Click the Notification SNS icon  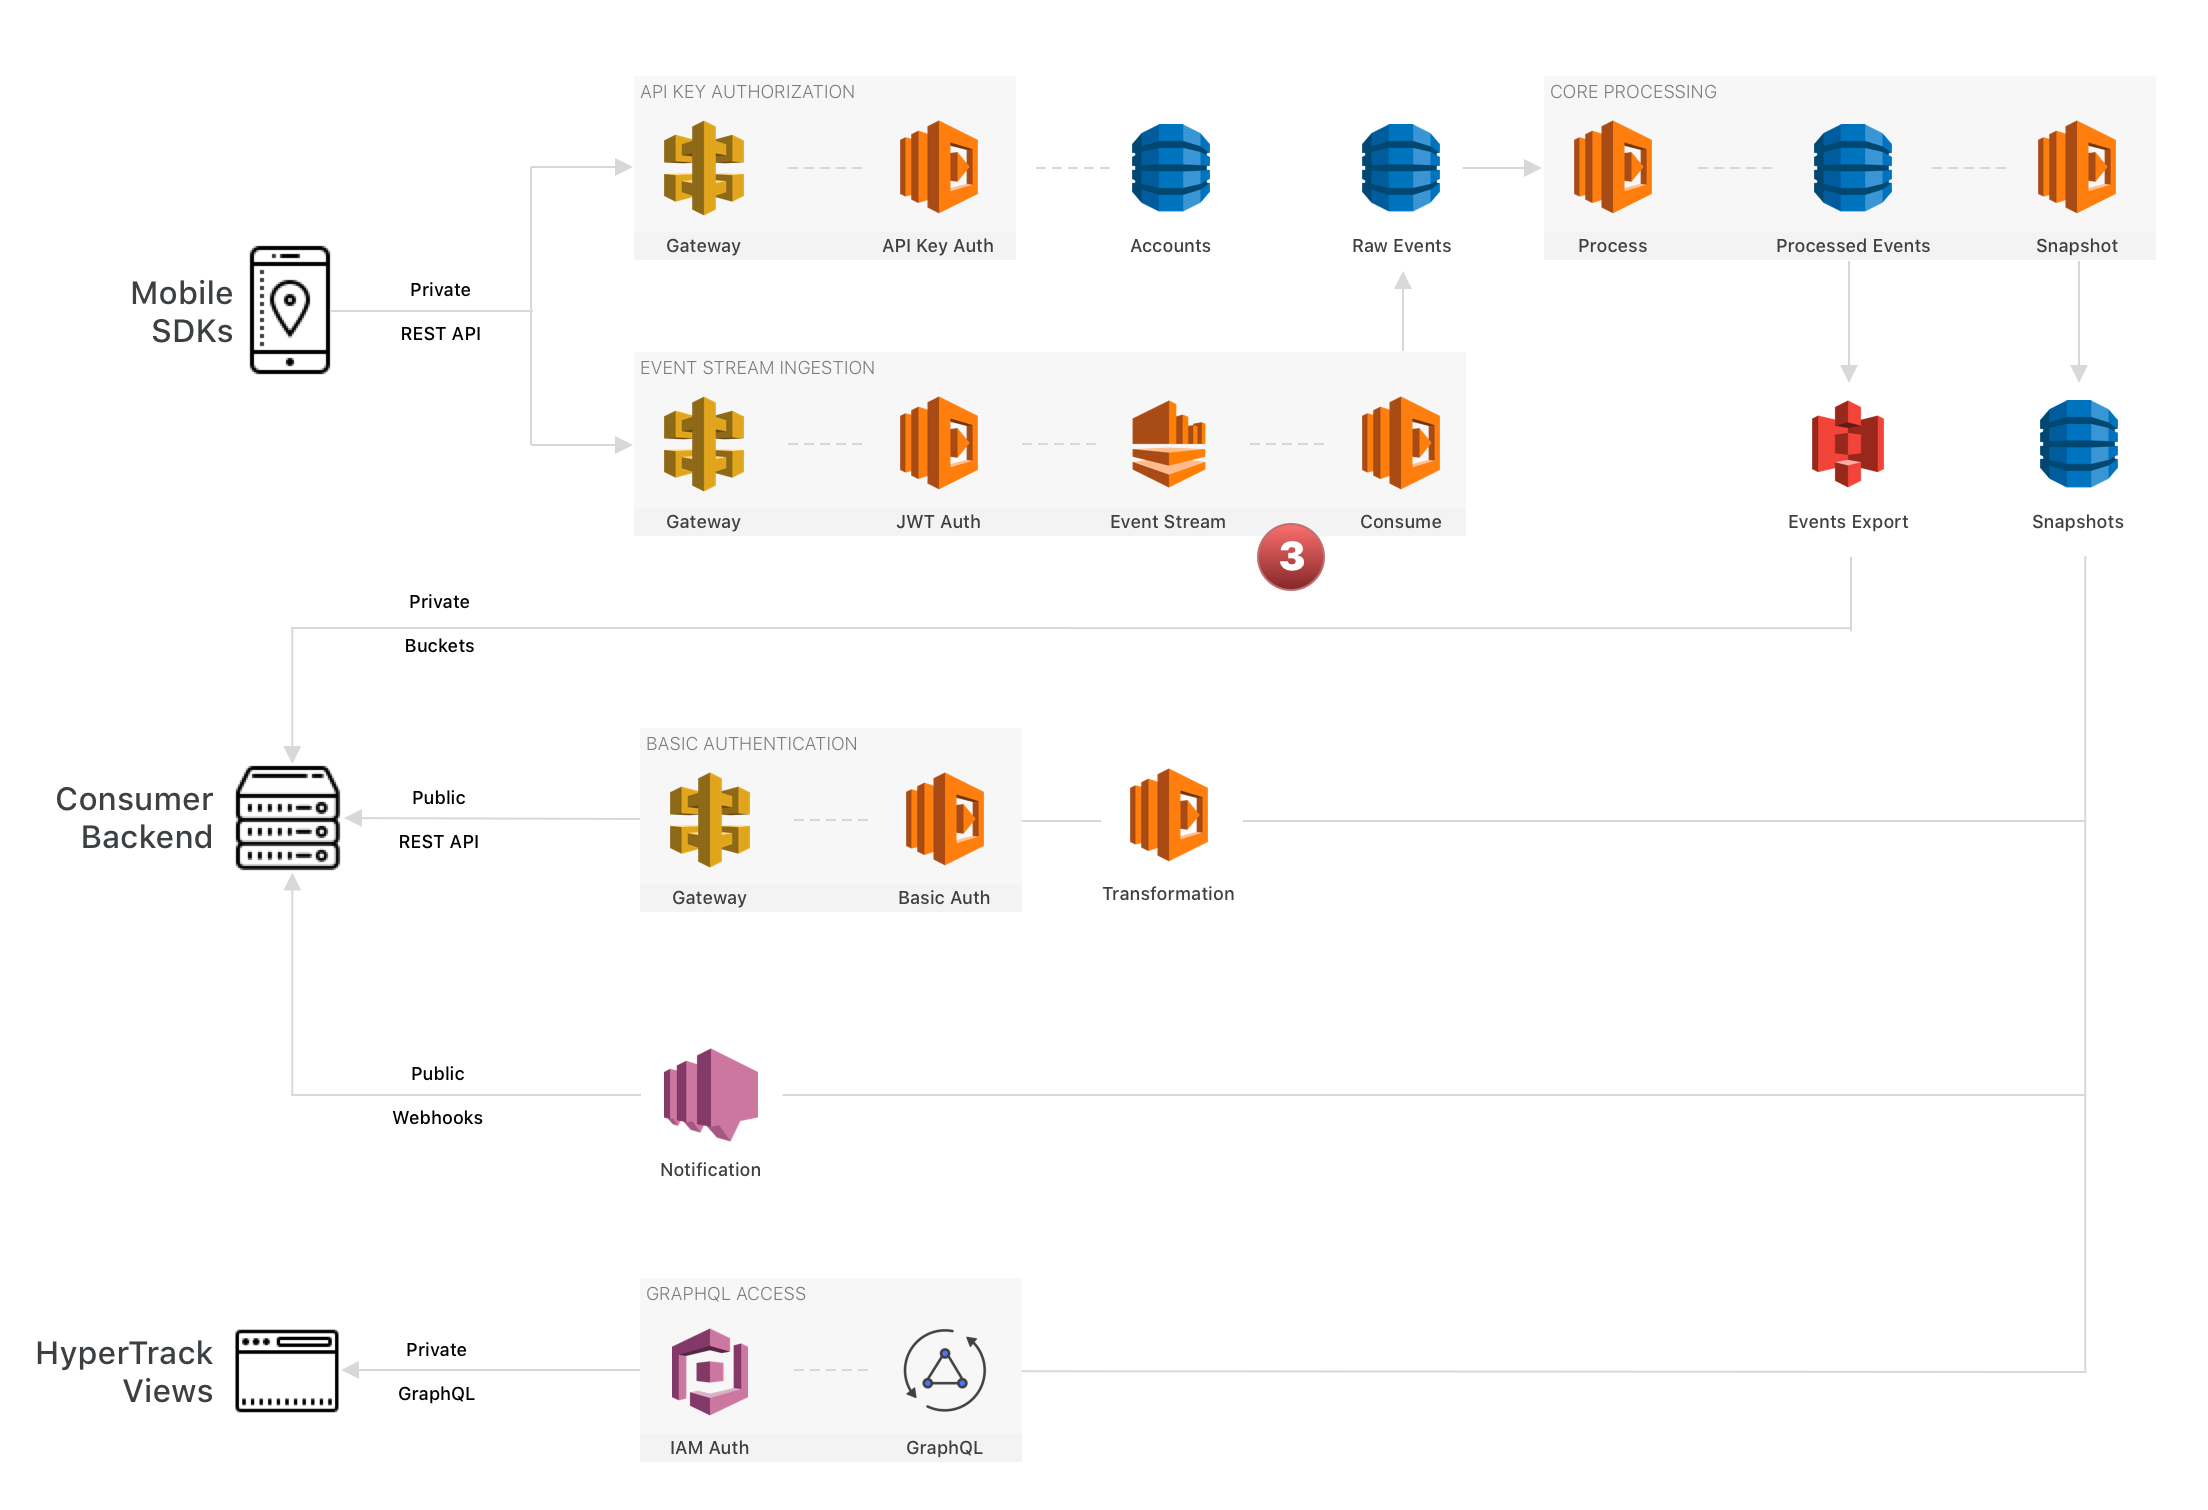(x=711, y=1095)
